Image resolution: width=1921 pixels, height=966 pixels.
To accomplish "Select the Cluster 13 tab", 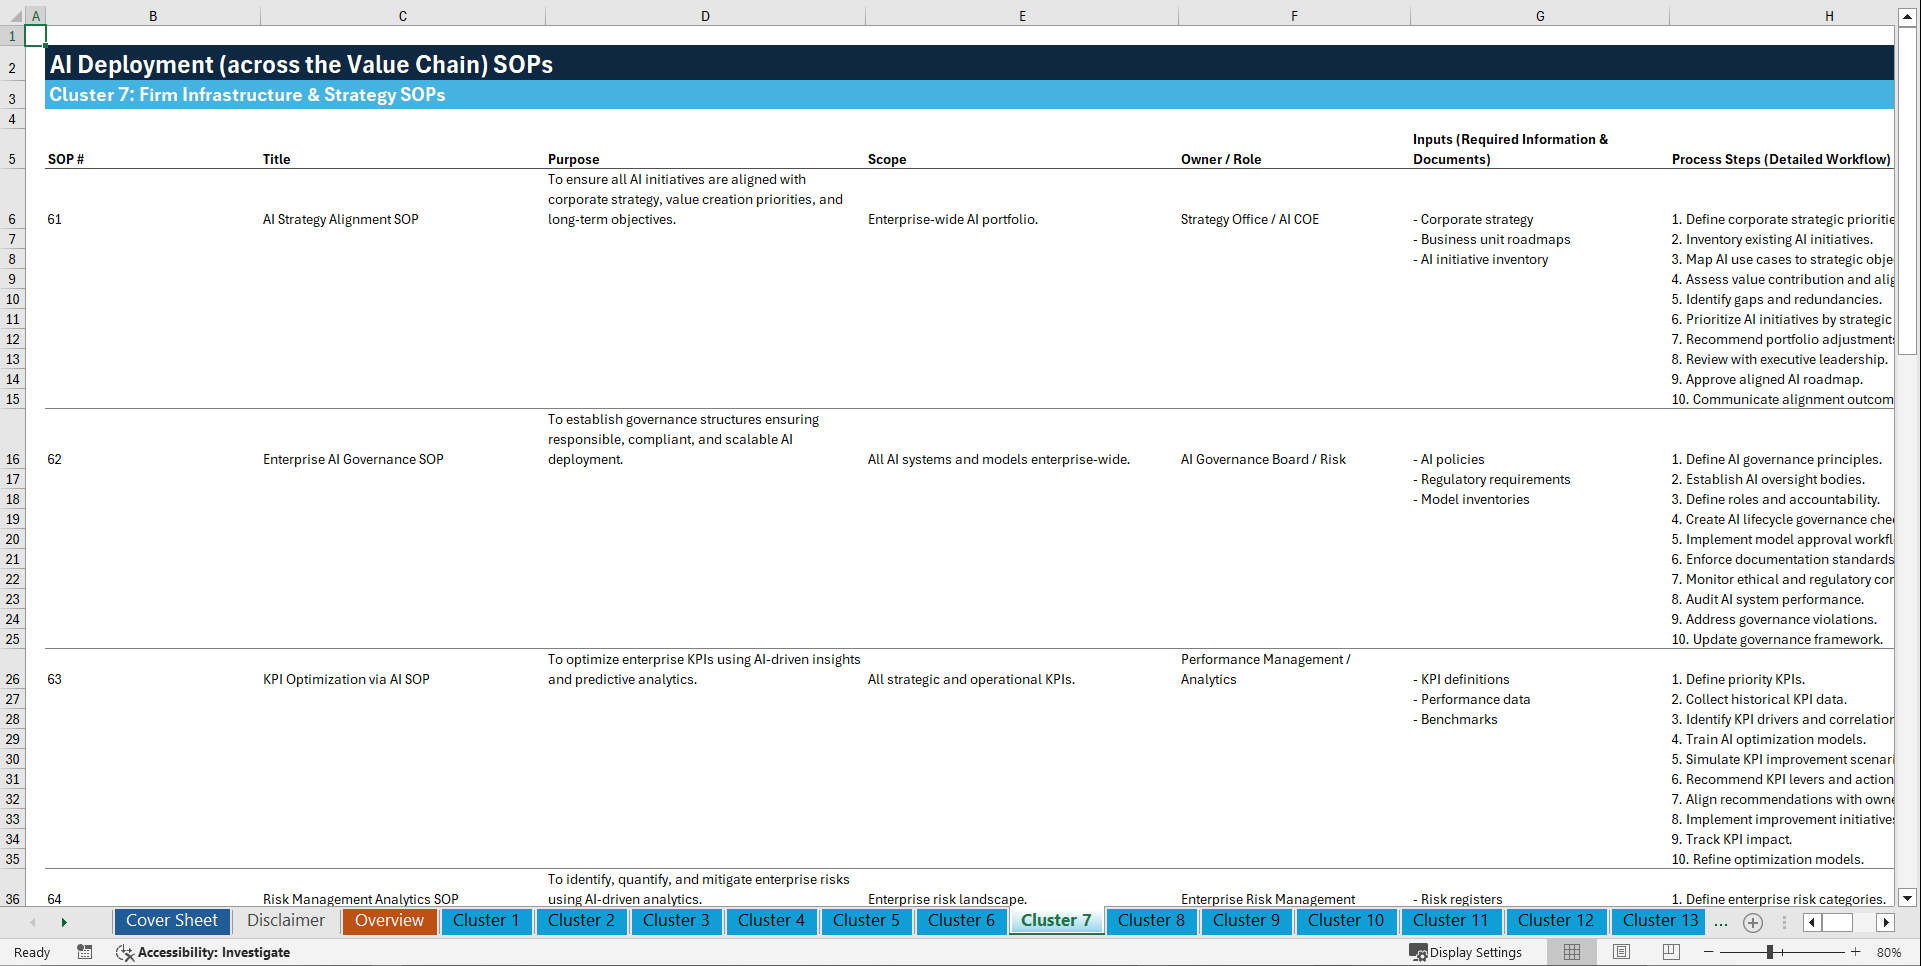I will click(x=1657, y=921).
